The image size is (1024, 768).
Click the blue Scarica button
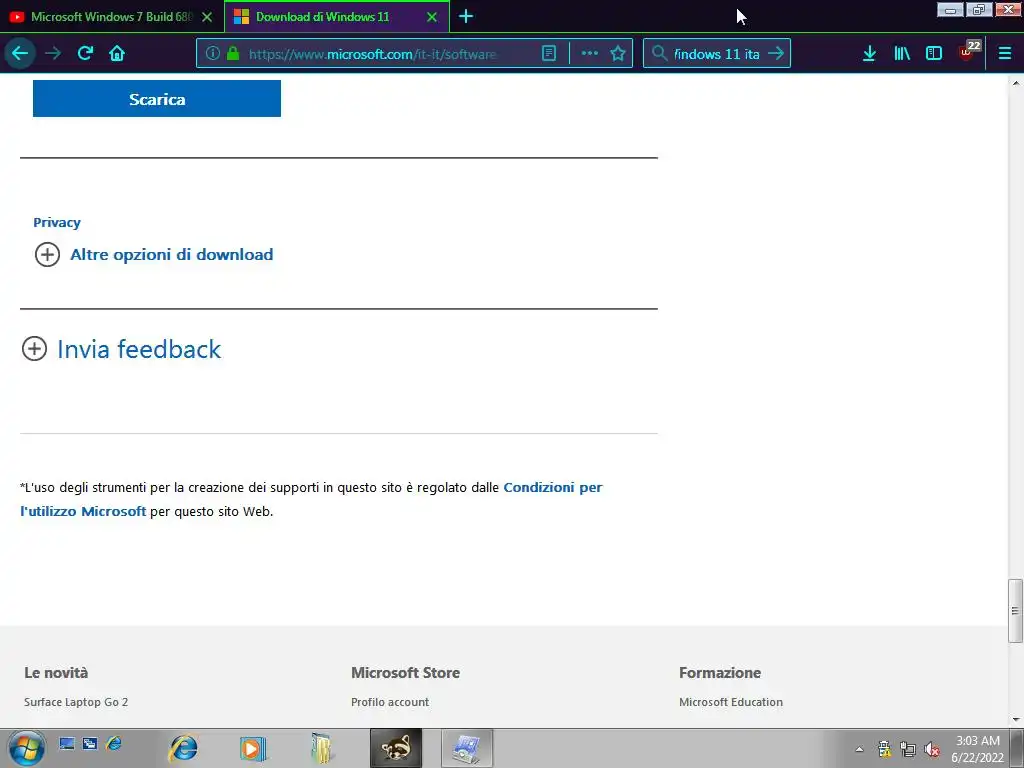click(x=157, y=99)
